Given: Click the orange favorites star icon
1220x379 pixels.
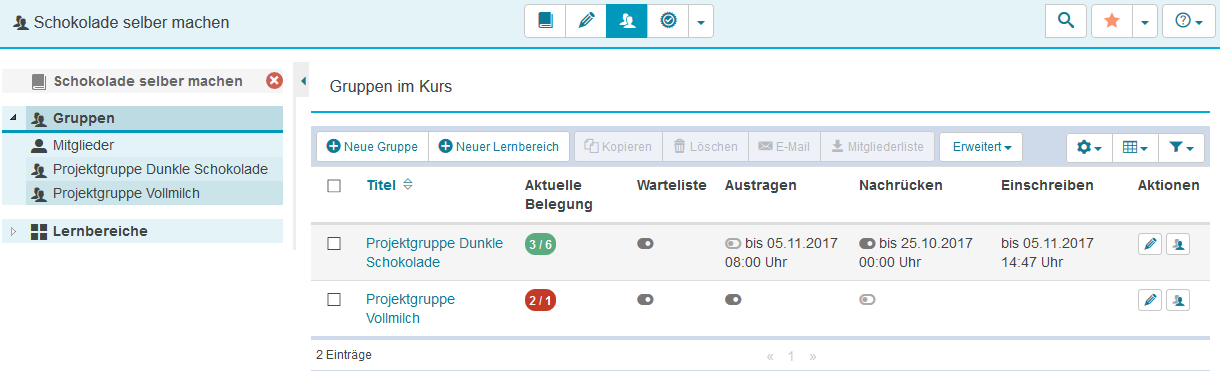Looking at the screenshot, I should pyautogui.click(x=1112, y=21).
